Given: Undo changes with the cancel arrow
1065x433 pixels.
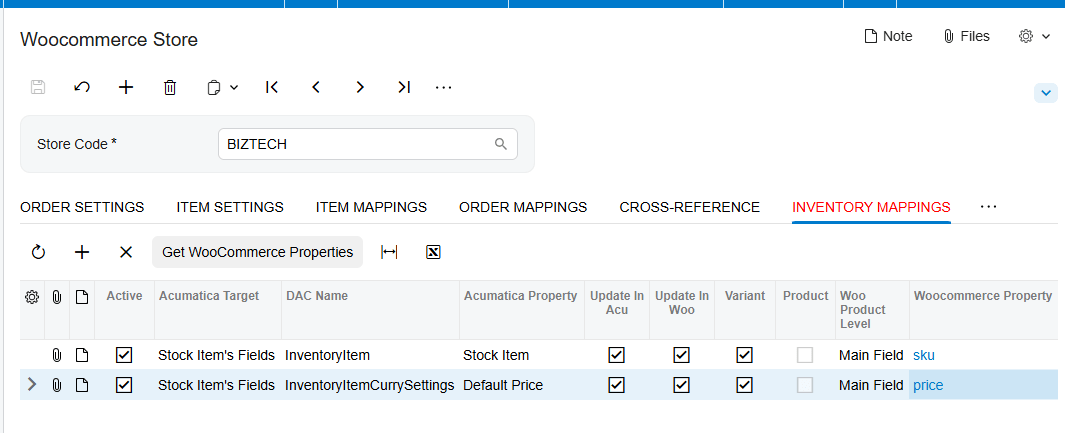Looking at the screenshot, I should tap(82, 87).
